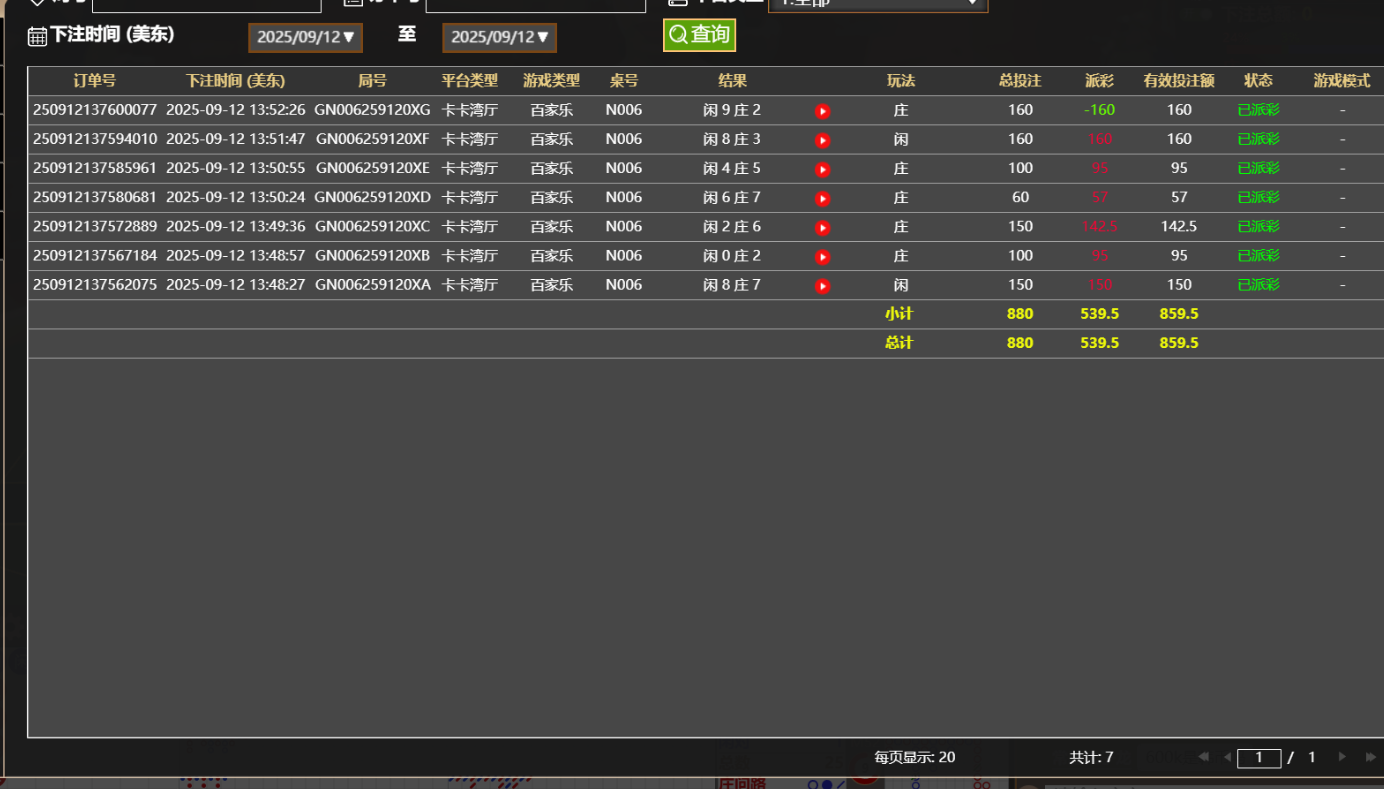
Task: Select order number 250912137600077
Action: [x=95, y=110]
